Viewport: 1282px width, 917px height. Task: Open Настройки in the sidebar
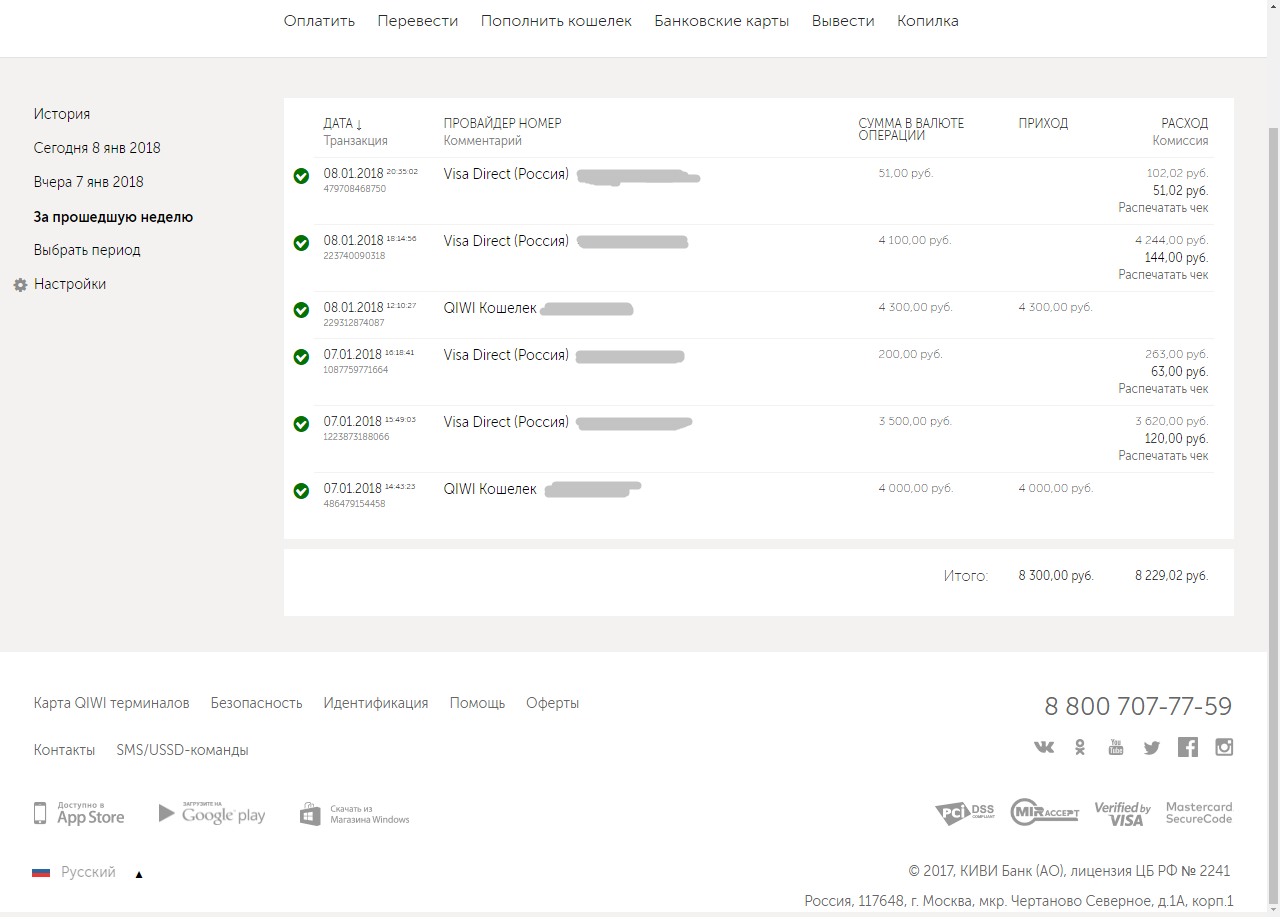click(x=70, y=284)
